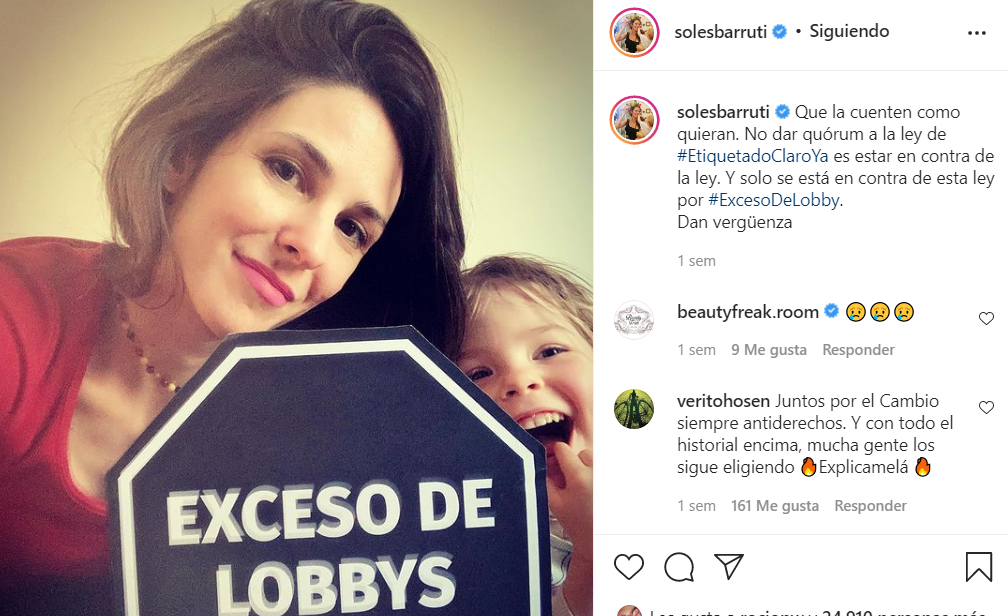Open solesbarruti username in the header
1008x616 pixels.
[721, 32]
